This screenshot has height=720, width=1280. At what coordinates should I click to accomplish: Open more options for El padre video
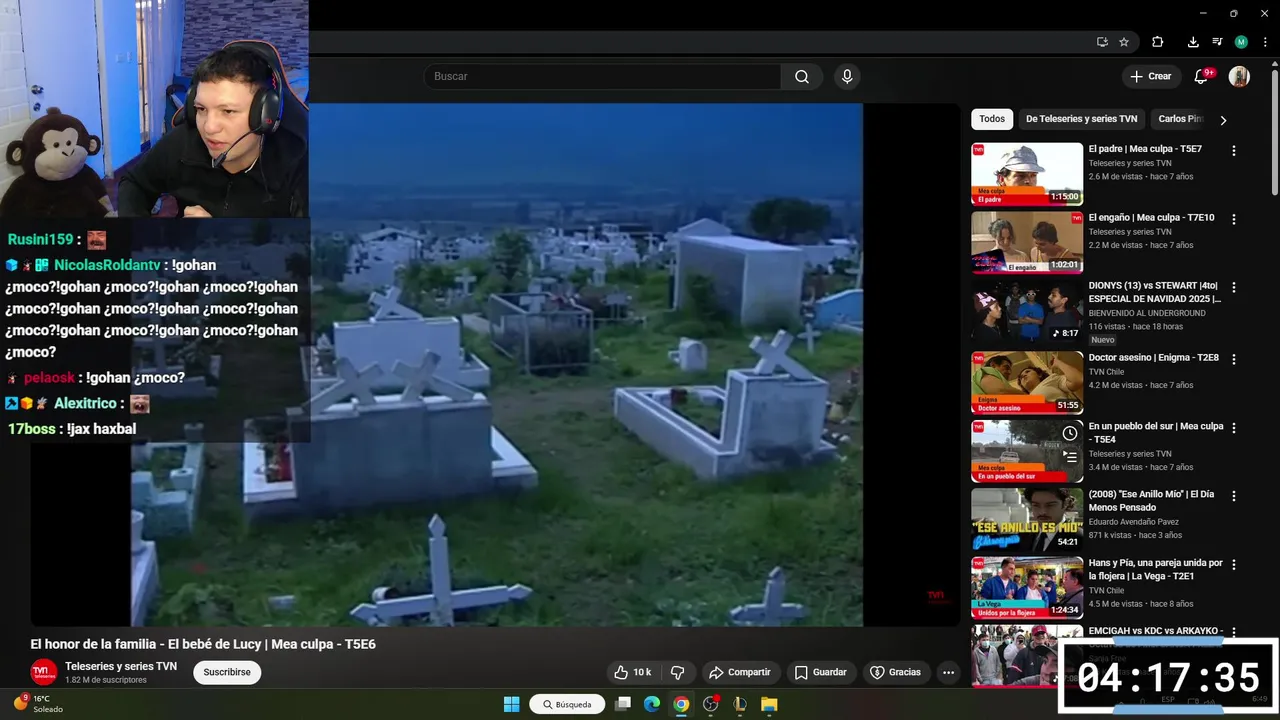(1233, 151)
